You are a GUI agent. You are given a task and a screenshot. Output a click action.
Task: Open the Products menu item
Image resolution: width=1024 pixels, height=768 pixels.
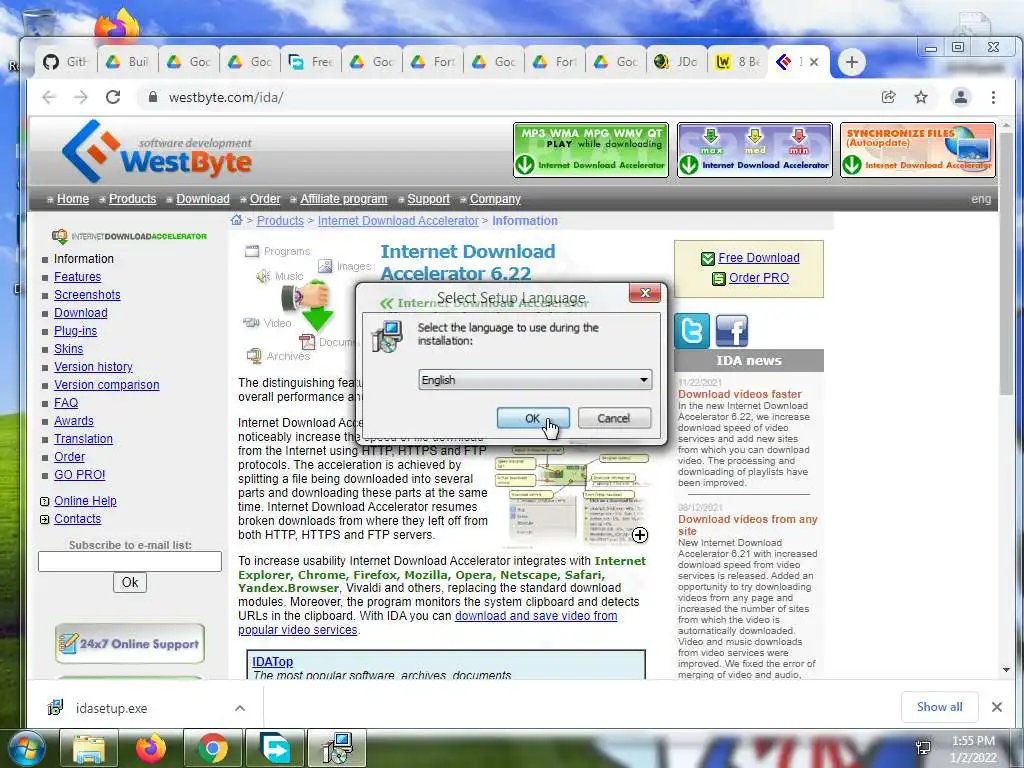133,199
